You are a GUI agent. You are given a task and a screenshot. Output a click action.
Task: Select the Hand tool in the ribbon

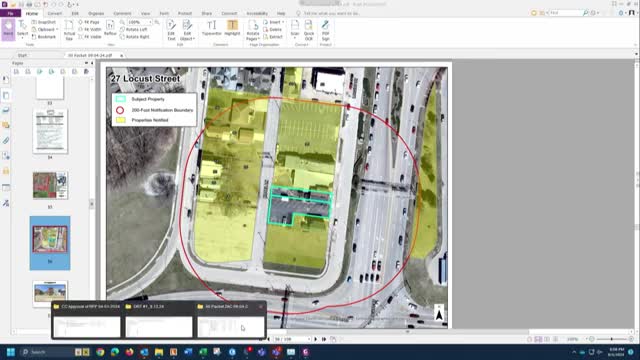tap(8, 29)
